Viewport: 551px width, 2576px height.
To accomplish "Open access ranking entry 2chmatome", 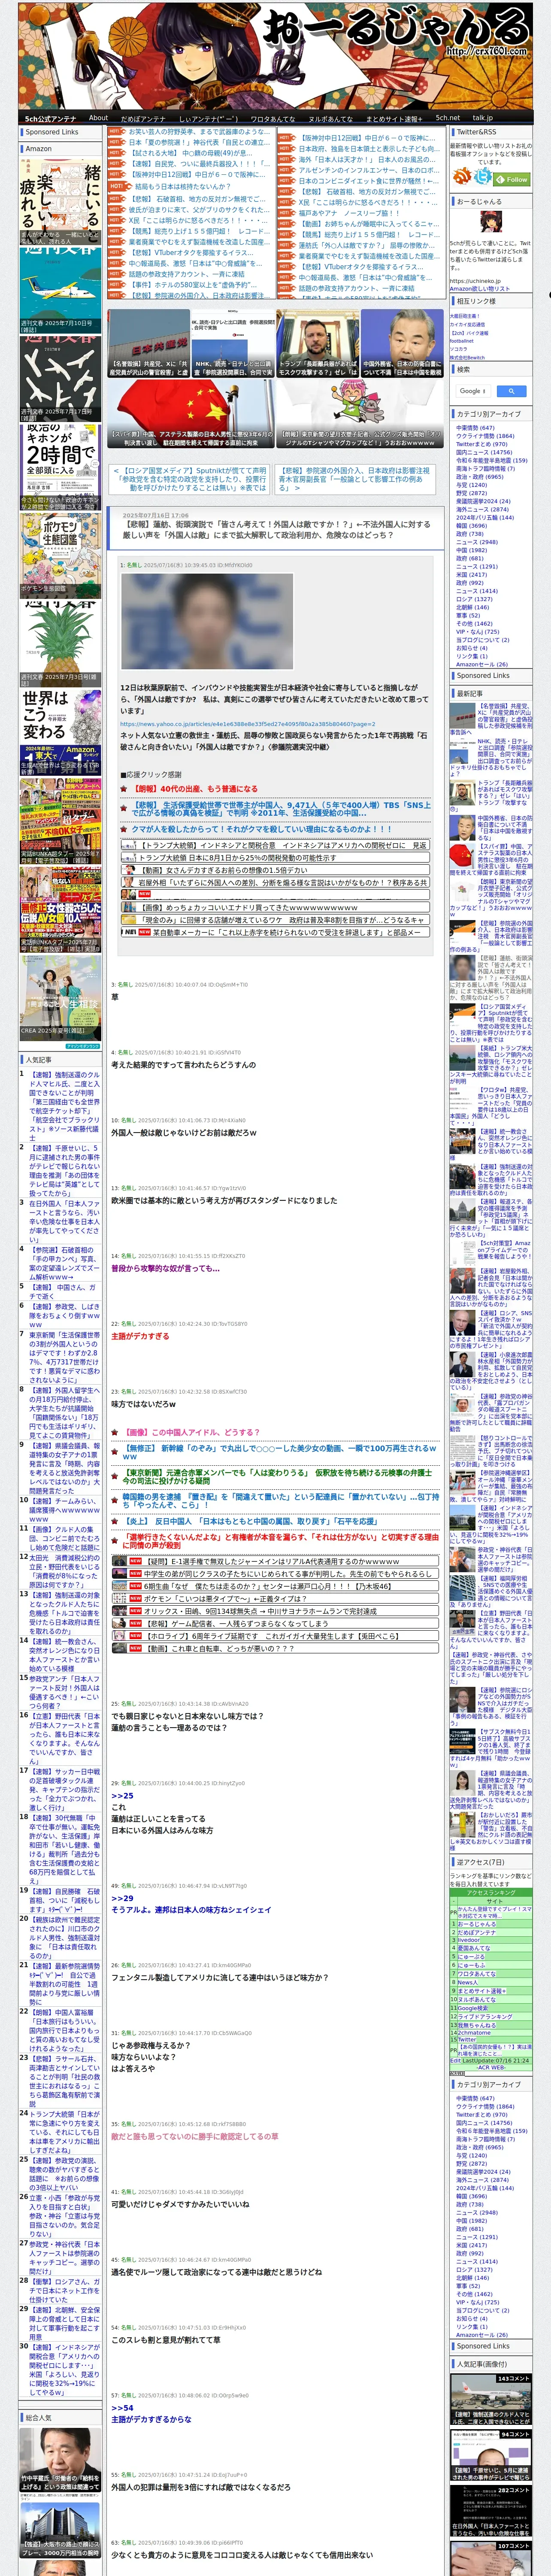I will tap(475, 2032).
